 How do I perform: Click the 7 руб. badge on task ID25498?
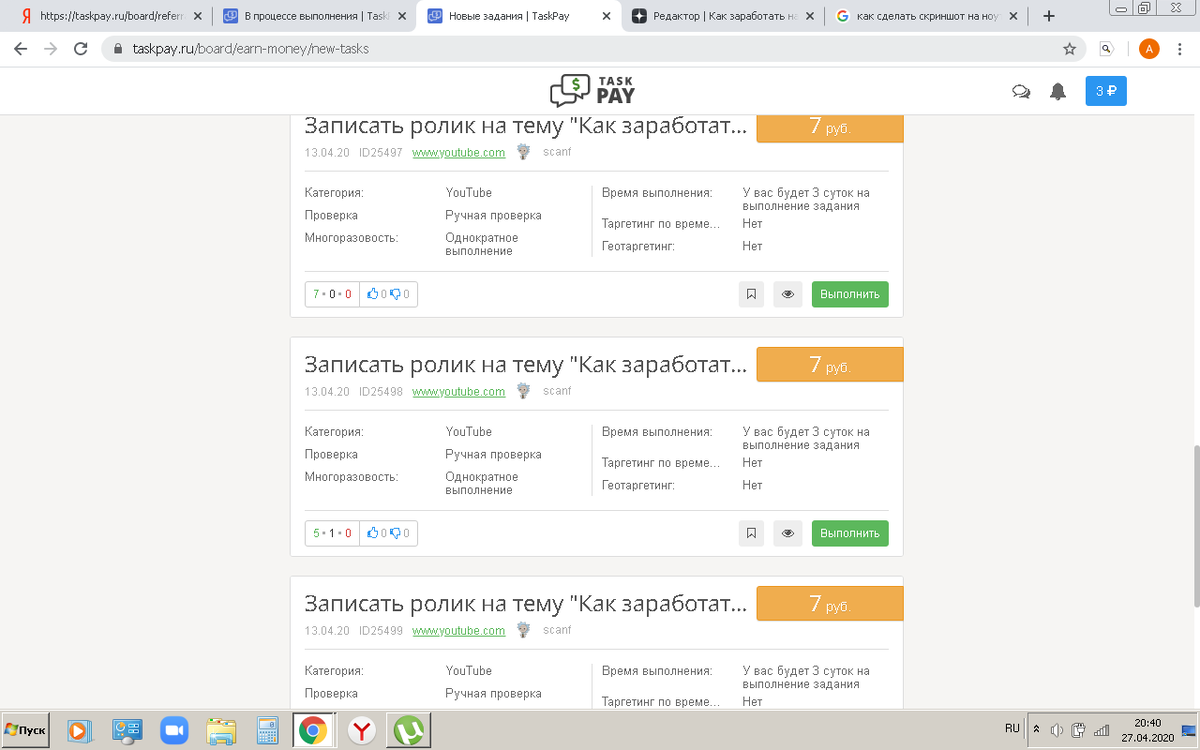pyautogui.click(x=830, y=365)
